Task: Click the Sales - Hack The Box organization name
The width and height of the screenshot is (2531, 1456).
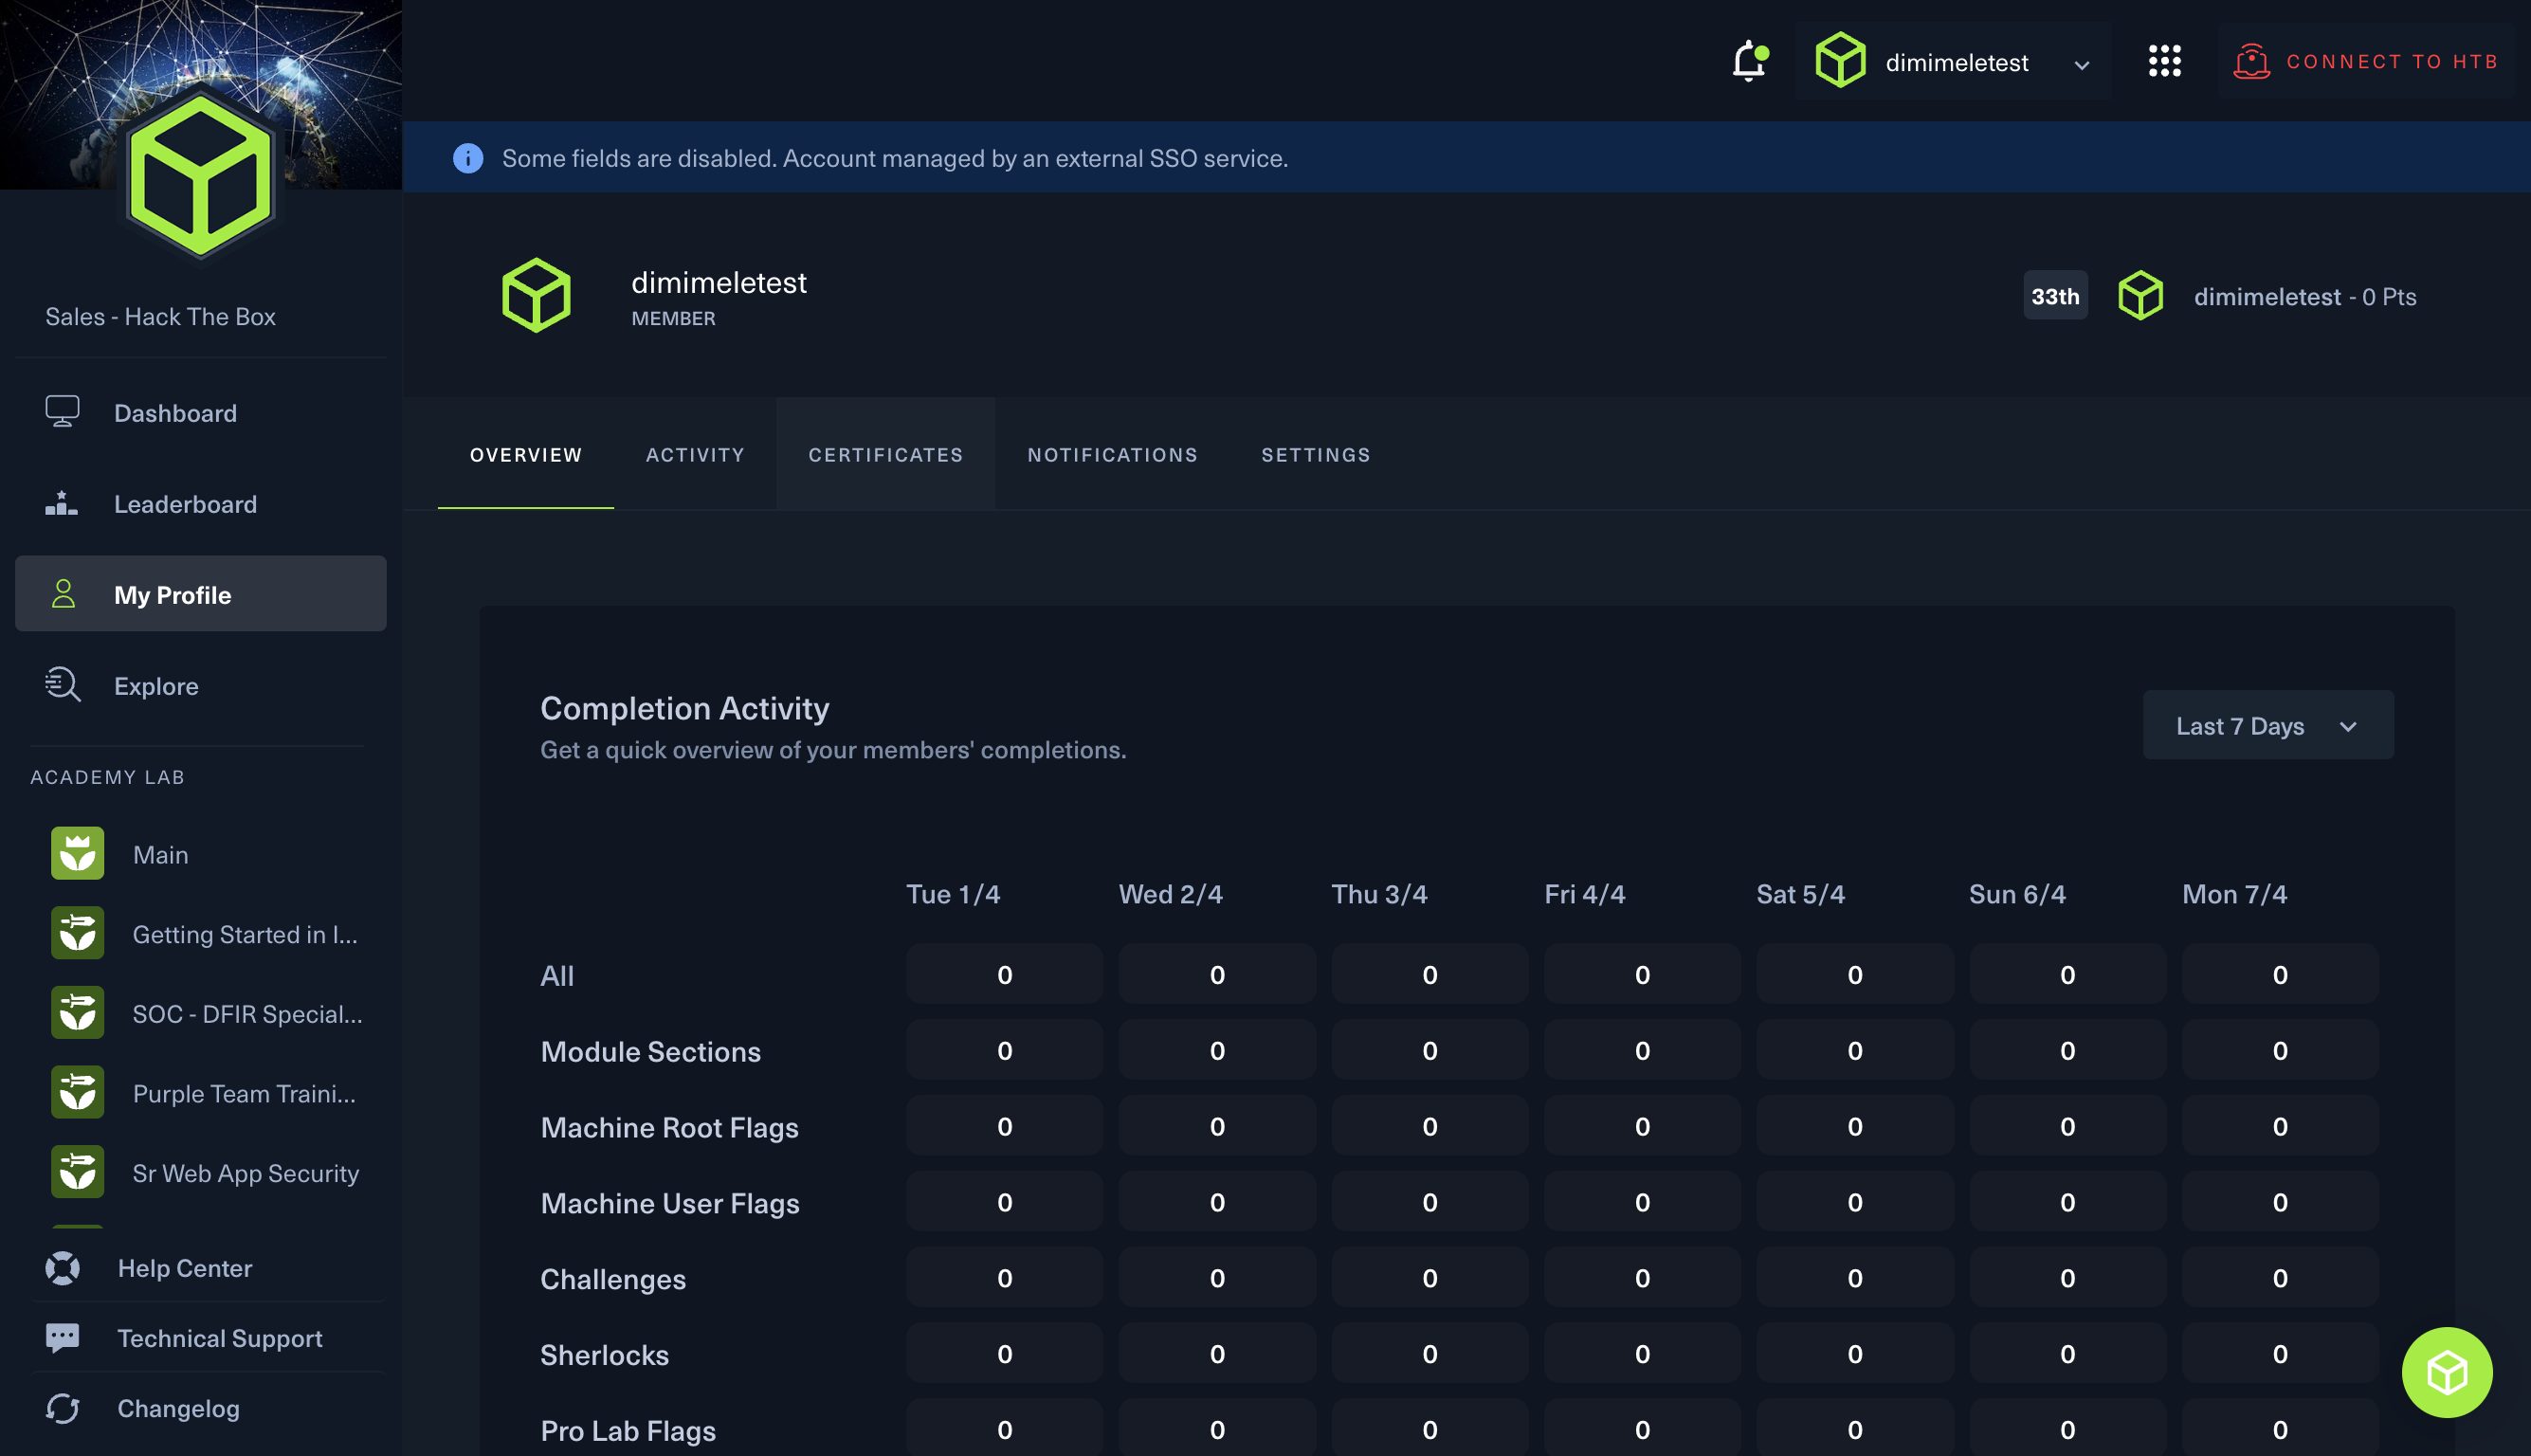Action: pyautogui.click(x=160, y=316)
